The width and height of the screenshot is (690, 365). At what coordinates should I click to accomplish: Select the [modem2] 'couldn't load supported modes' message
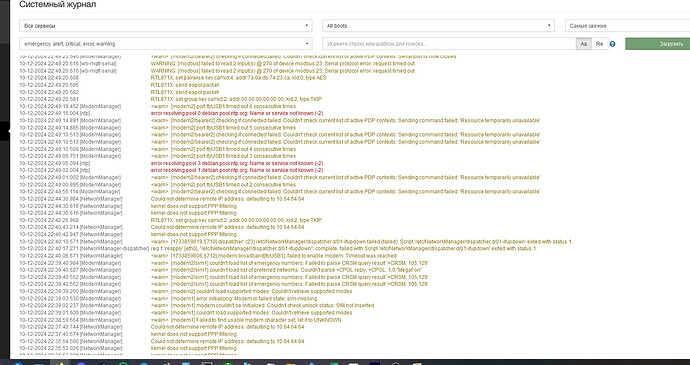[x=251, y=291]
